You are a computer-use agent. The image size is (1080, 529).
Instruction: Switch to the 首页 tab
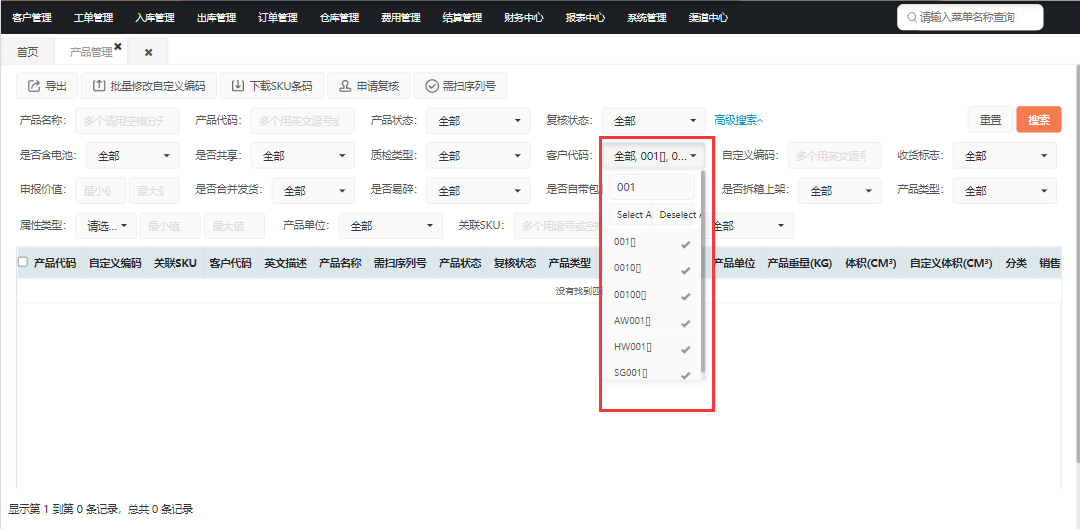tap(28, 52)
